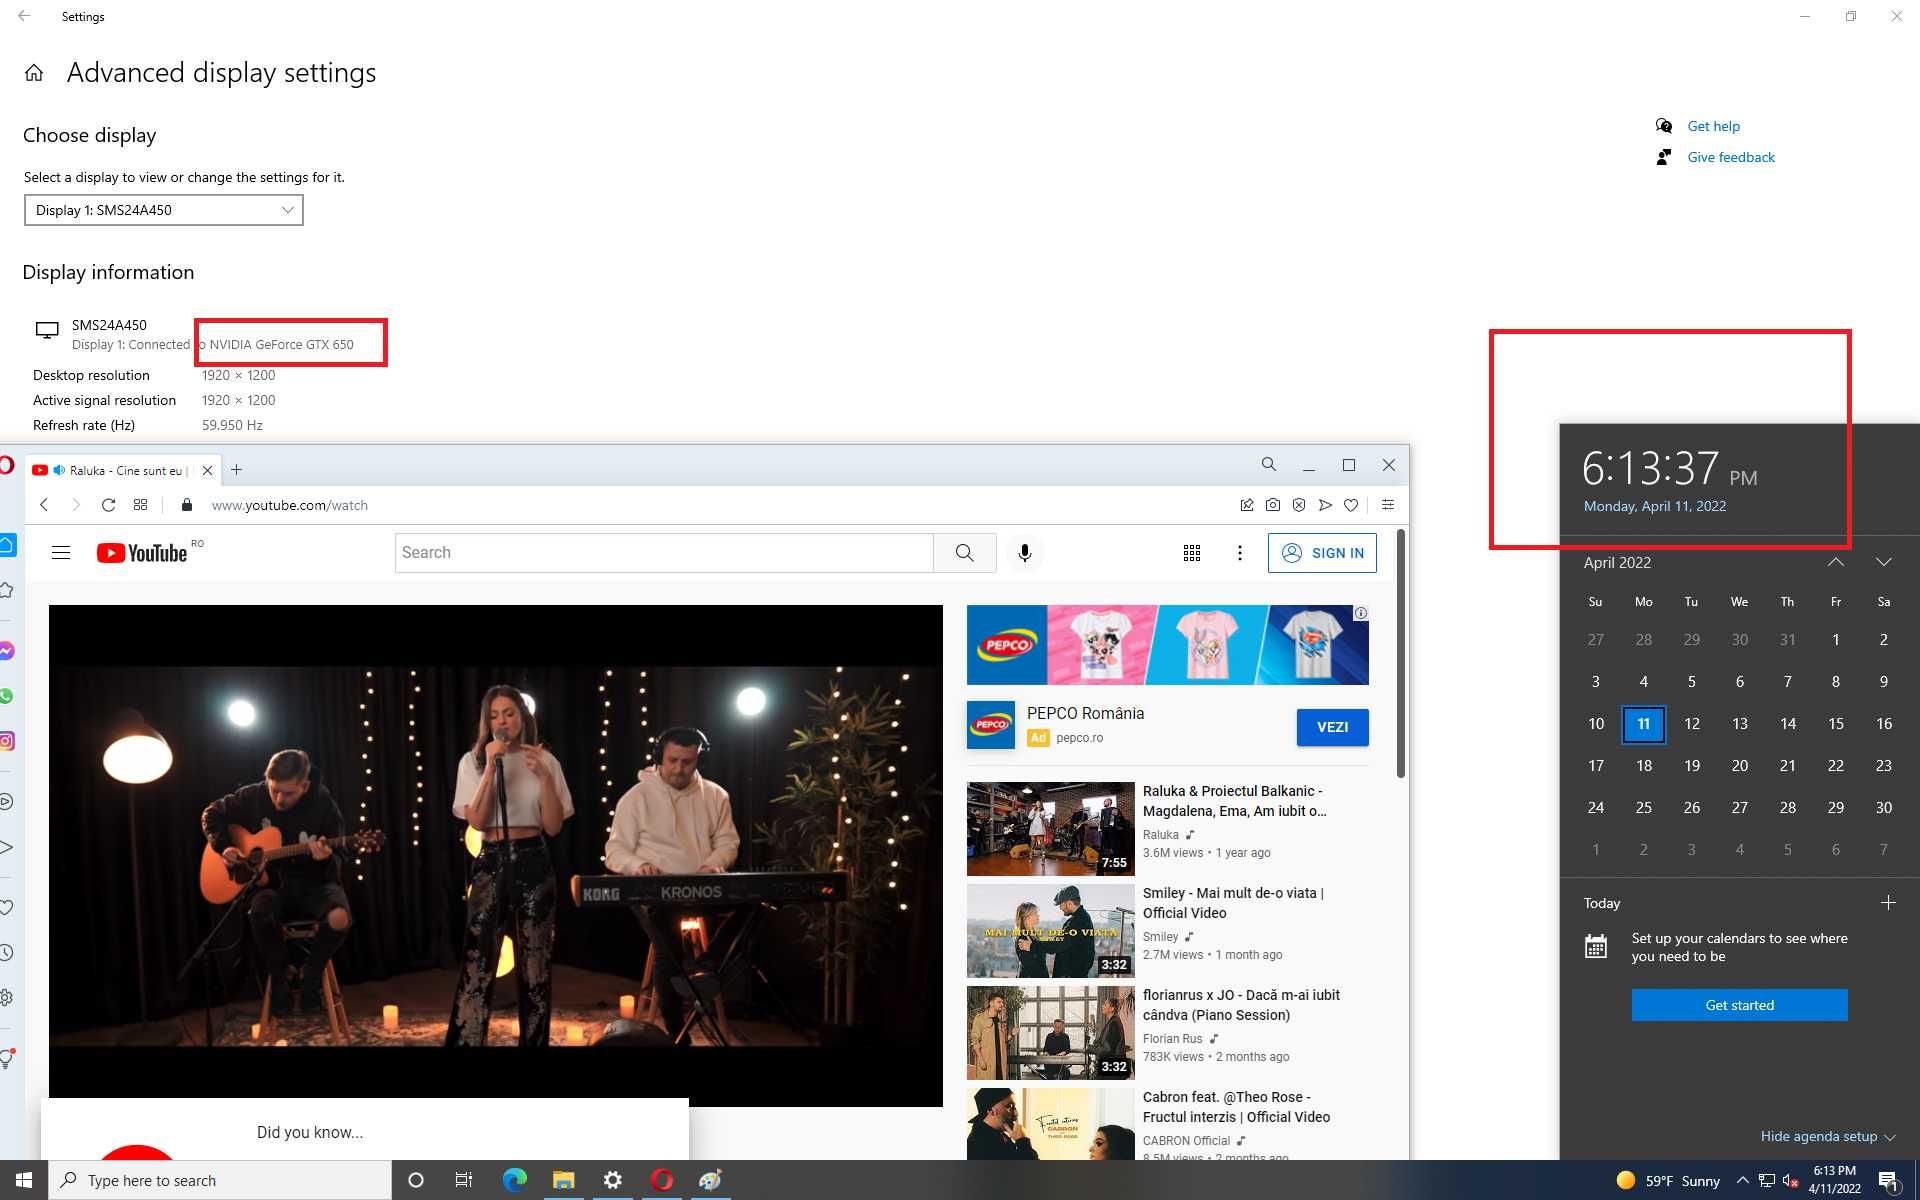Screen dimensions: 1920x1200
Task: Show hidden system tray icons
Action: pyautogui.click(x=1743, y=1180)
